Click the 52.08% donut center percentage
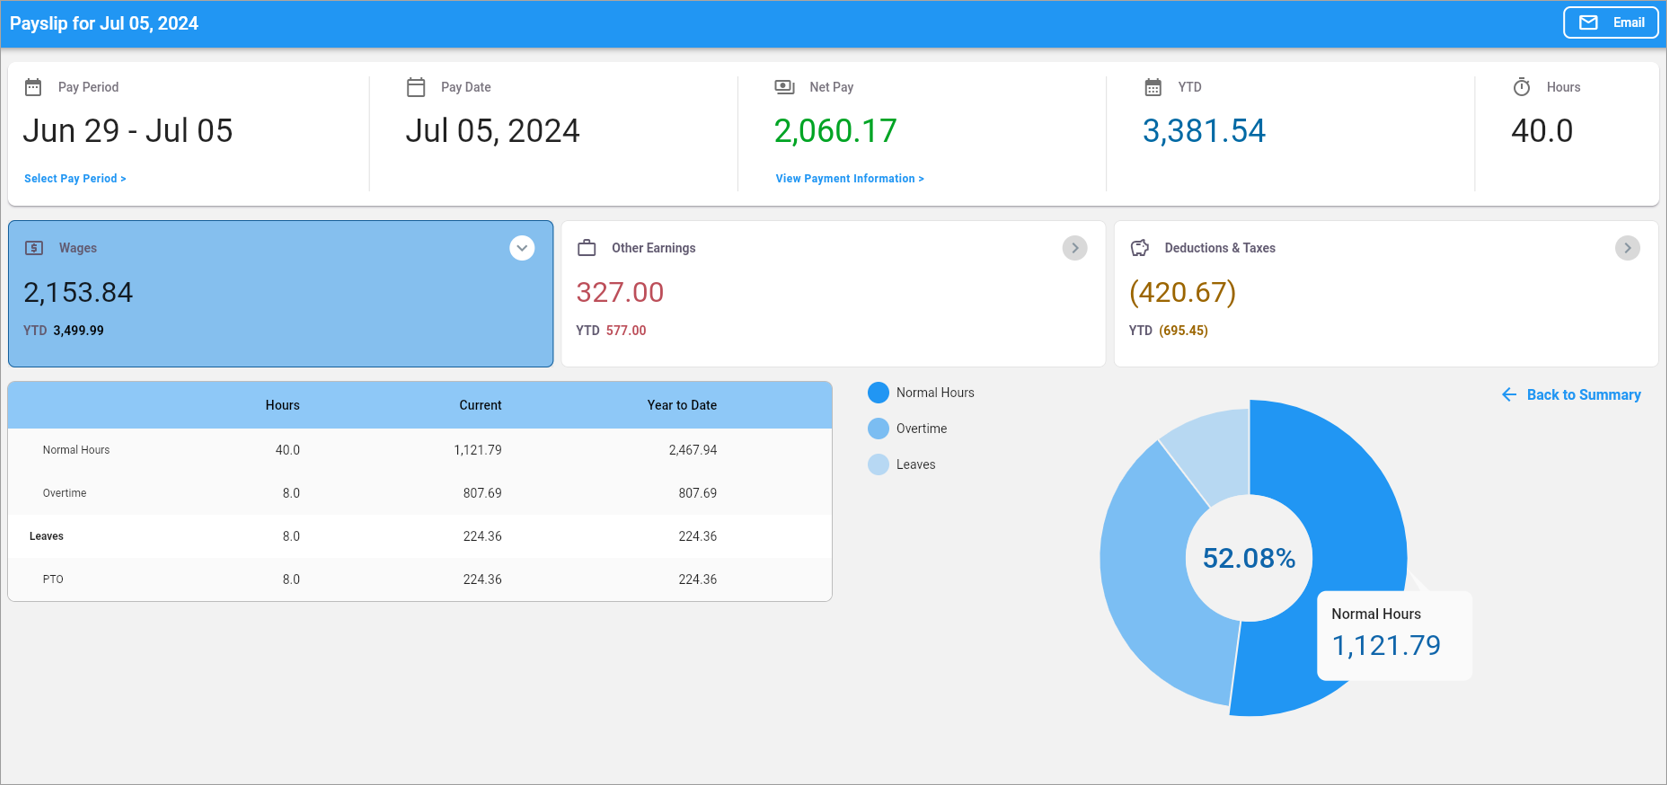Screen dimensions: 1667x785 [x=1249, y=558]
